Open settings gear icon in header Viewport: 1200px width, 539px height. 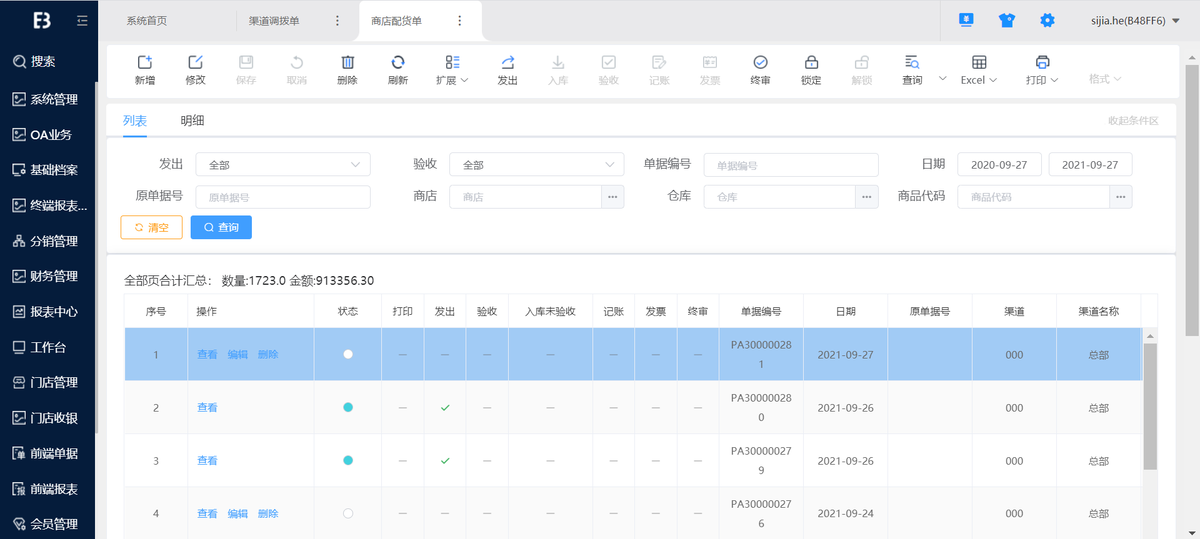[x=1047, y=20]
